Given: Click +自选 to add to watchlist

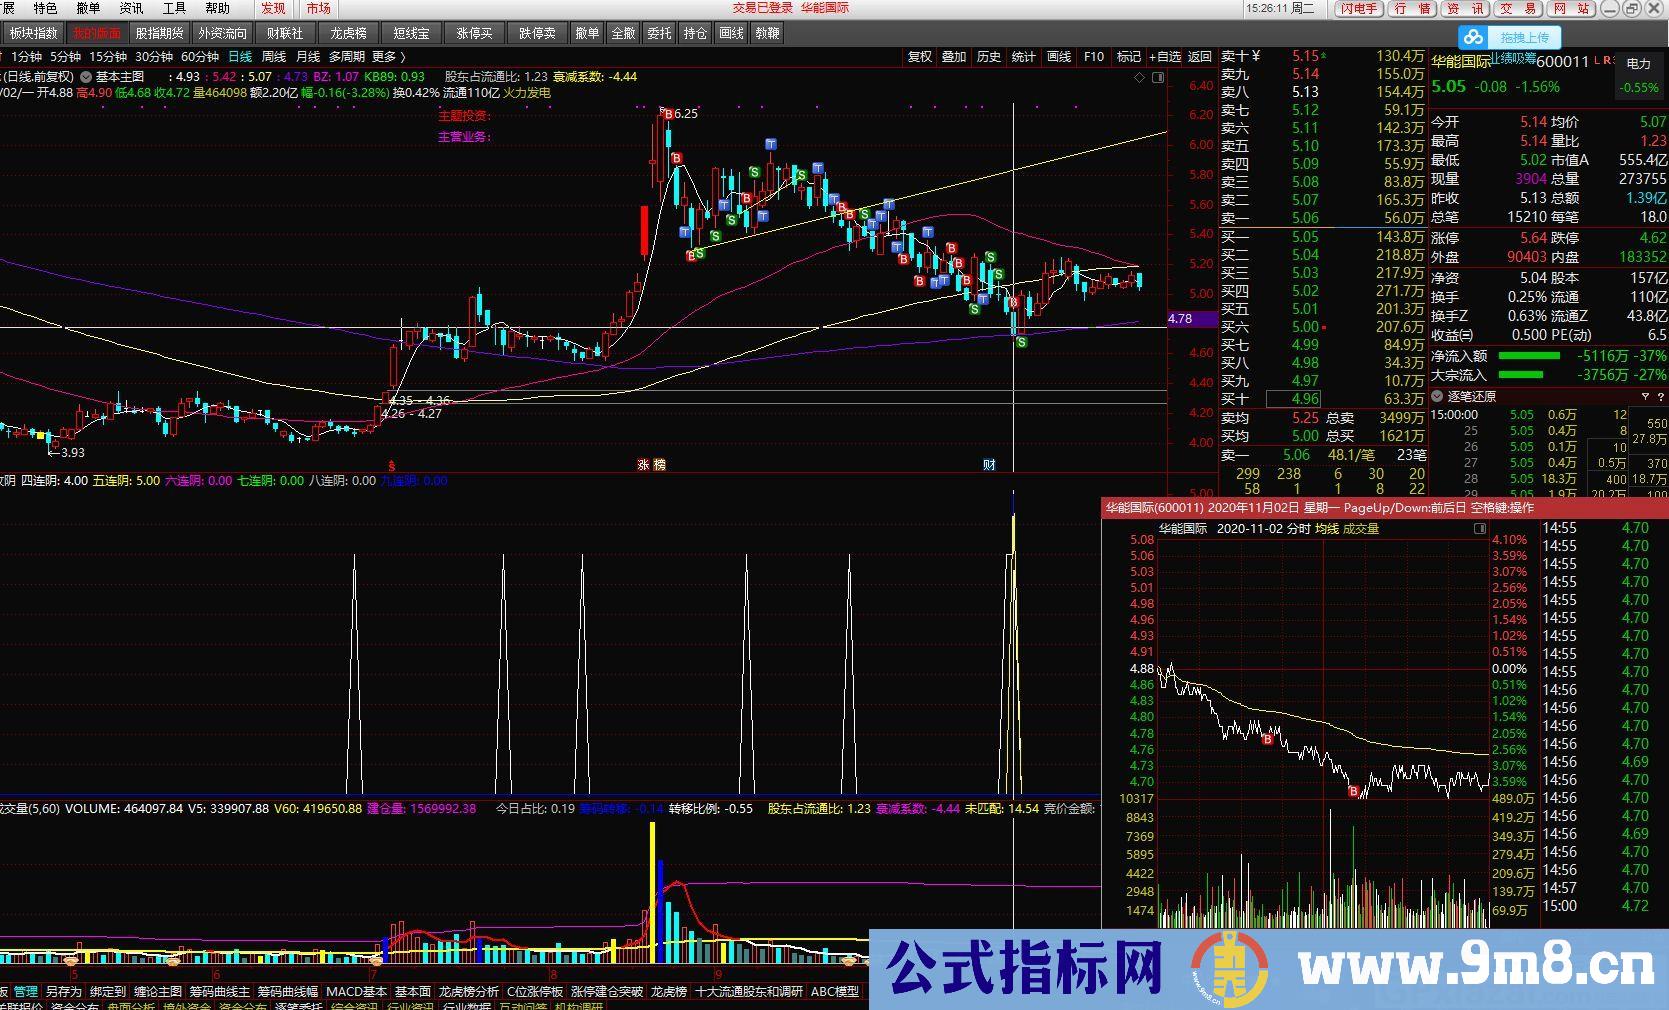Looking at the screenshot, I should [x=1165, y=57].
